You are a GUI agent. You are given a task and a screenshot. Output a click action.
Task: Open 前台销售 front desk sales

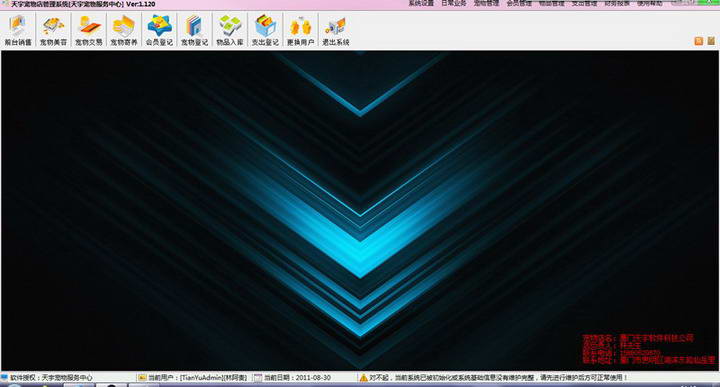pos(18,30)
